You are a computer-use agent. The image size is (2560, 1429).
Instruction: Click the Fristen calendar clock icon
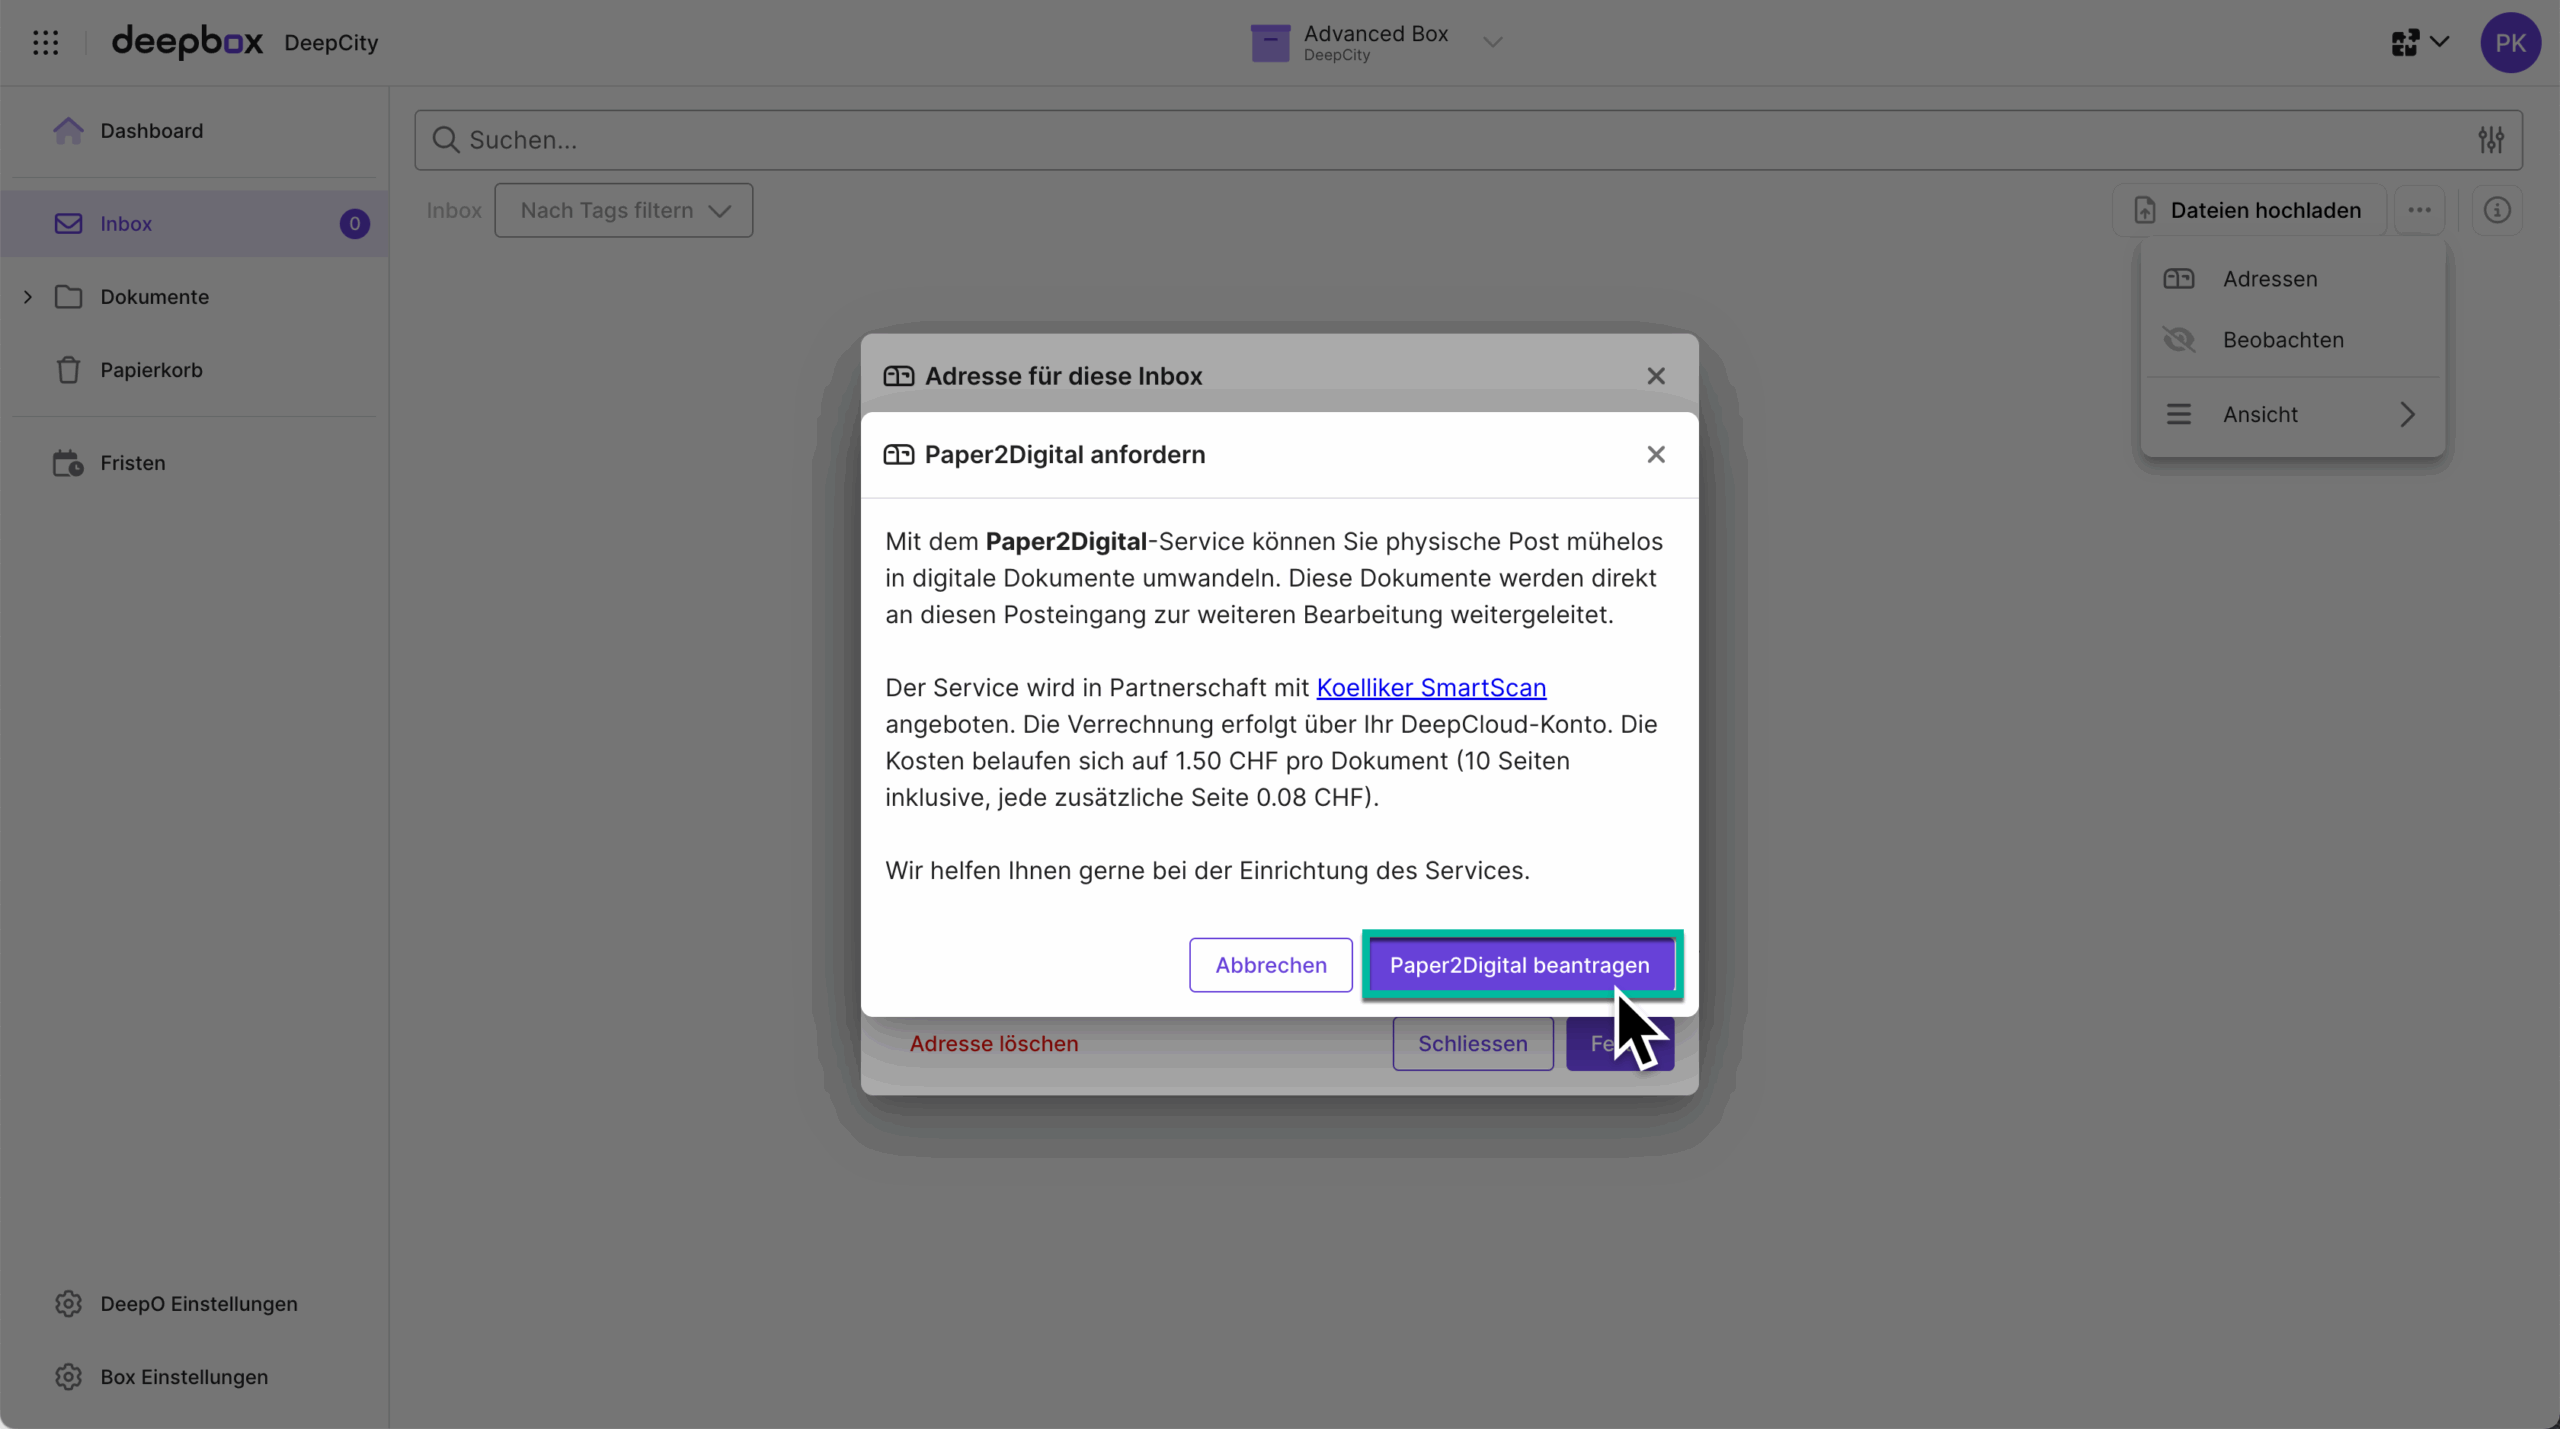pyautogui.click(x=68, y=463)
